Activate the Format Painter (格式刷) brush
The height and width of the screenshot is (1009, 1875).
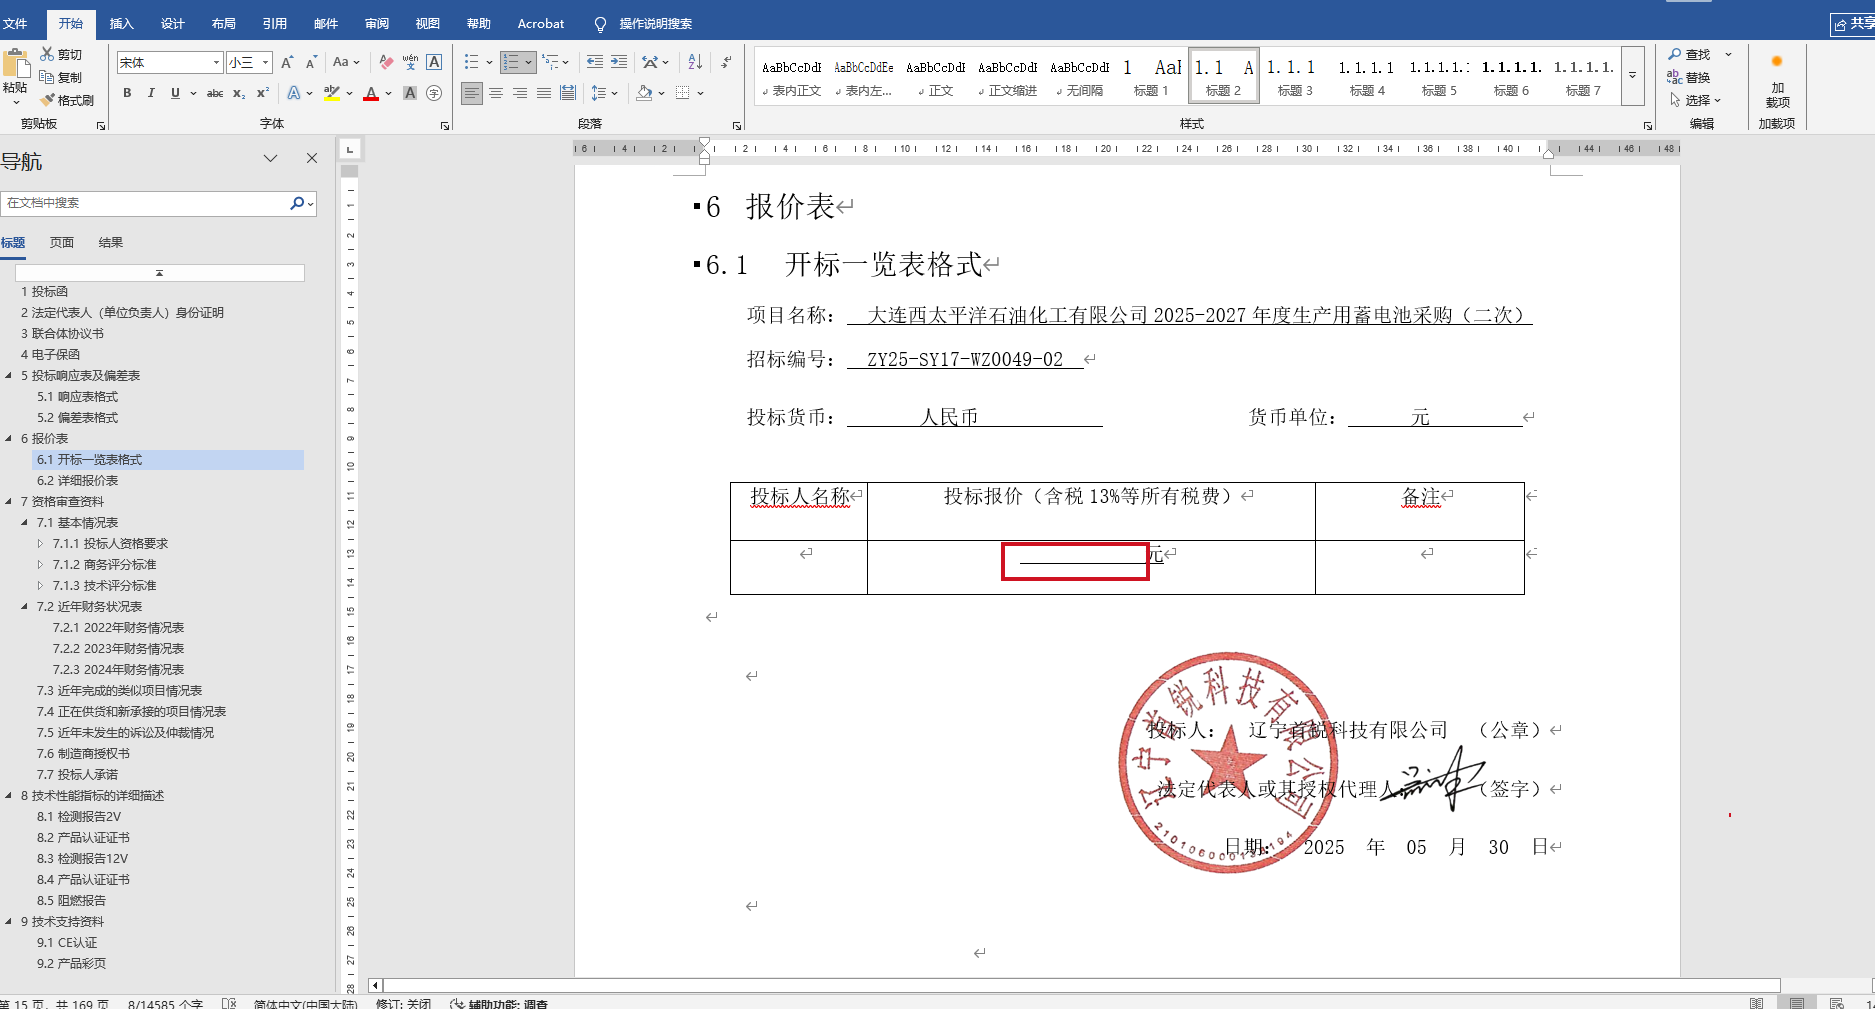pos(47,100)
